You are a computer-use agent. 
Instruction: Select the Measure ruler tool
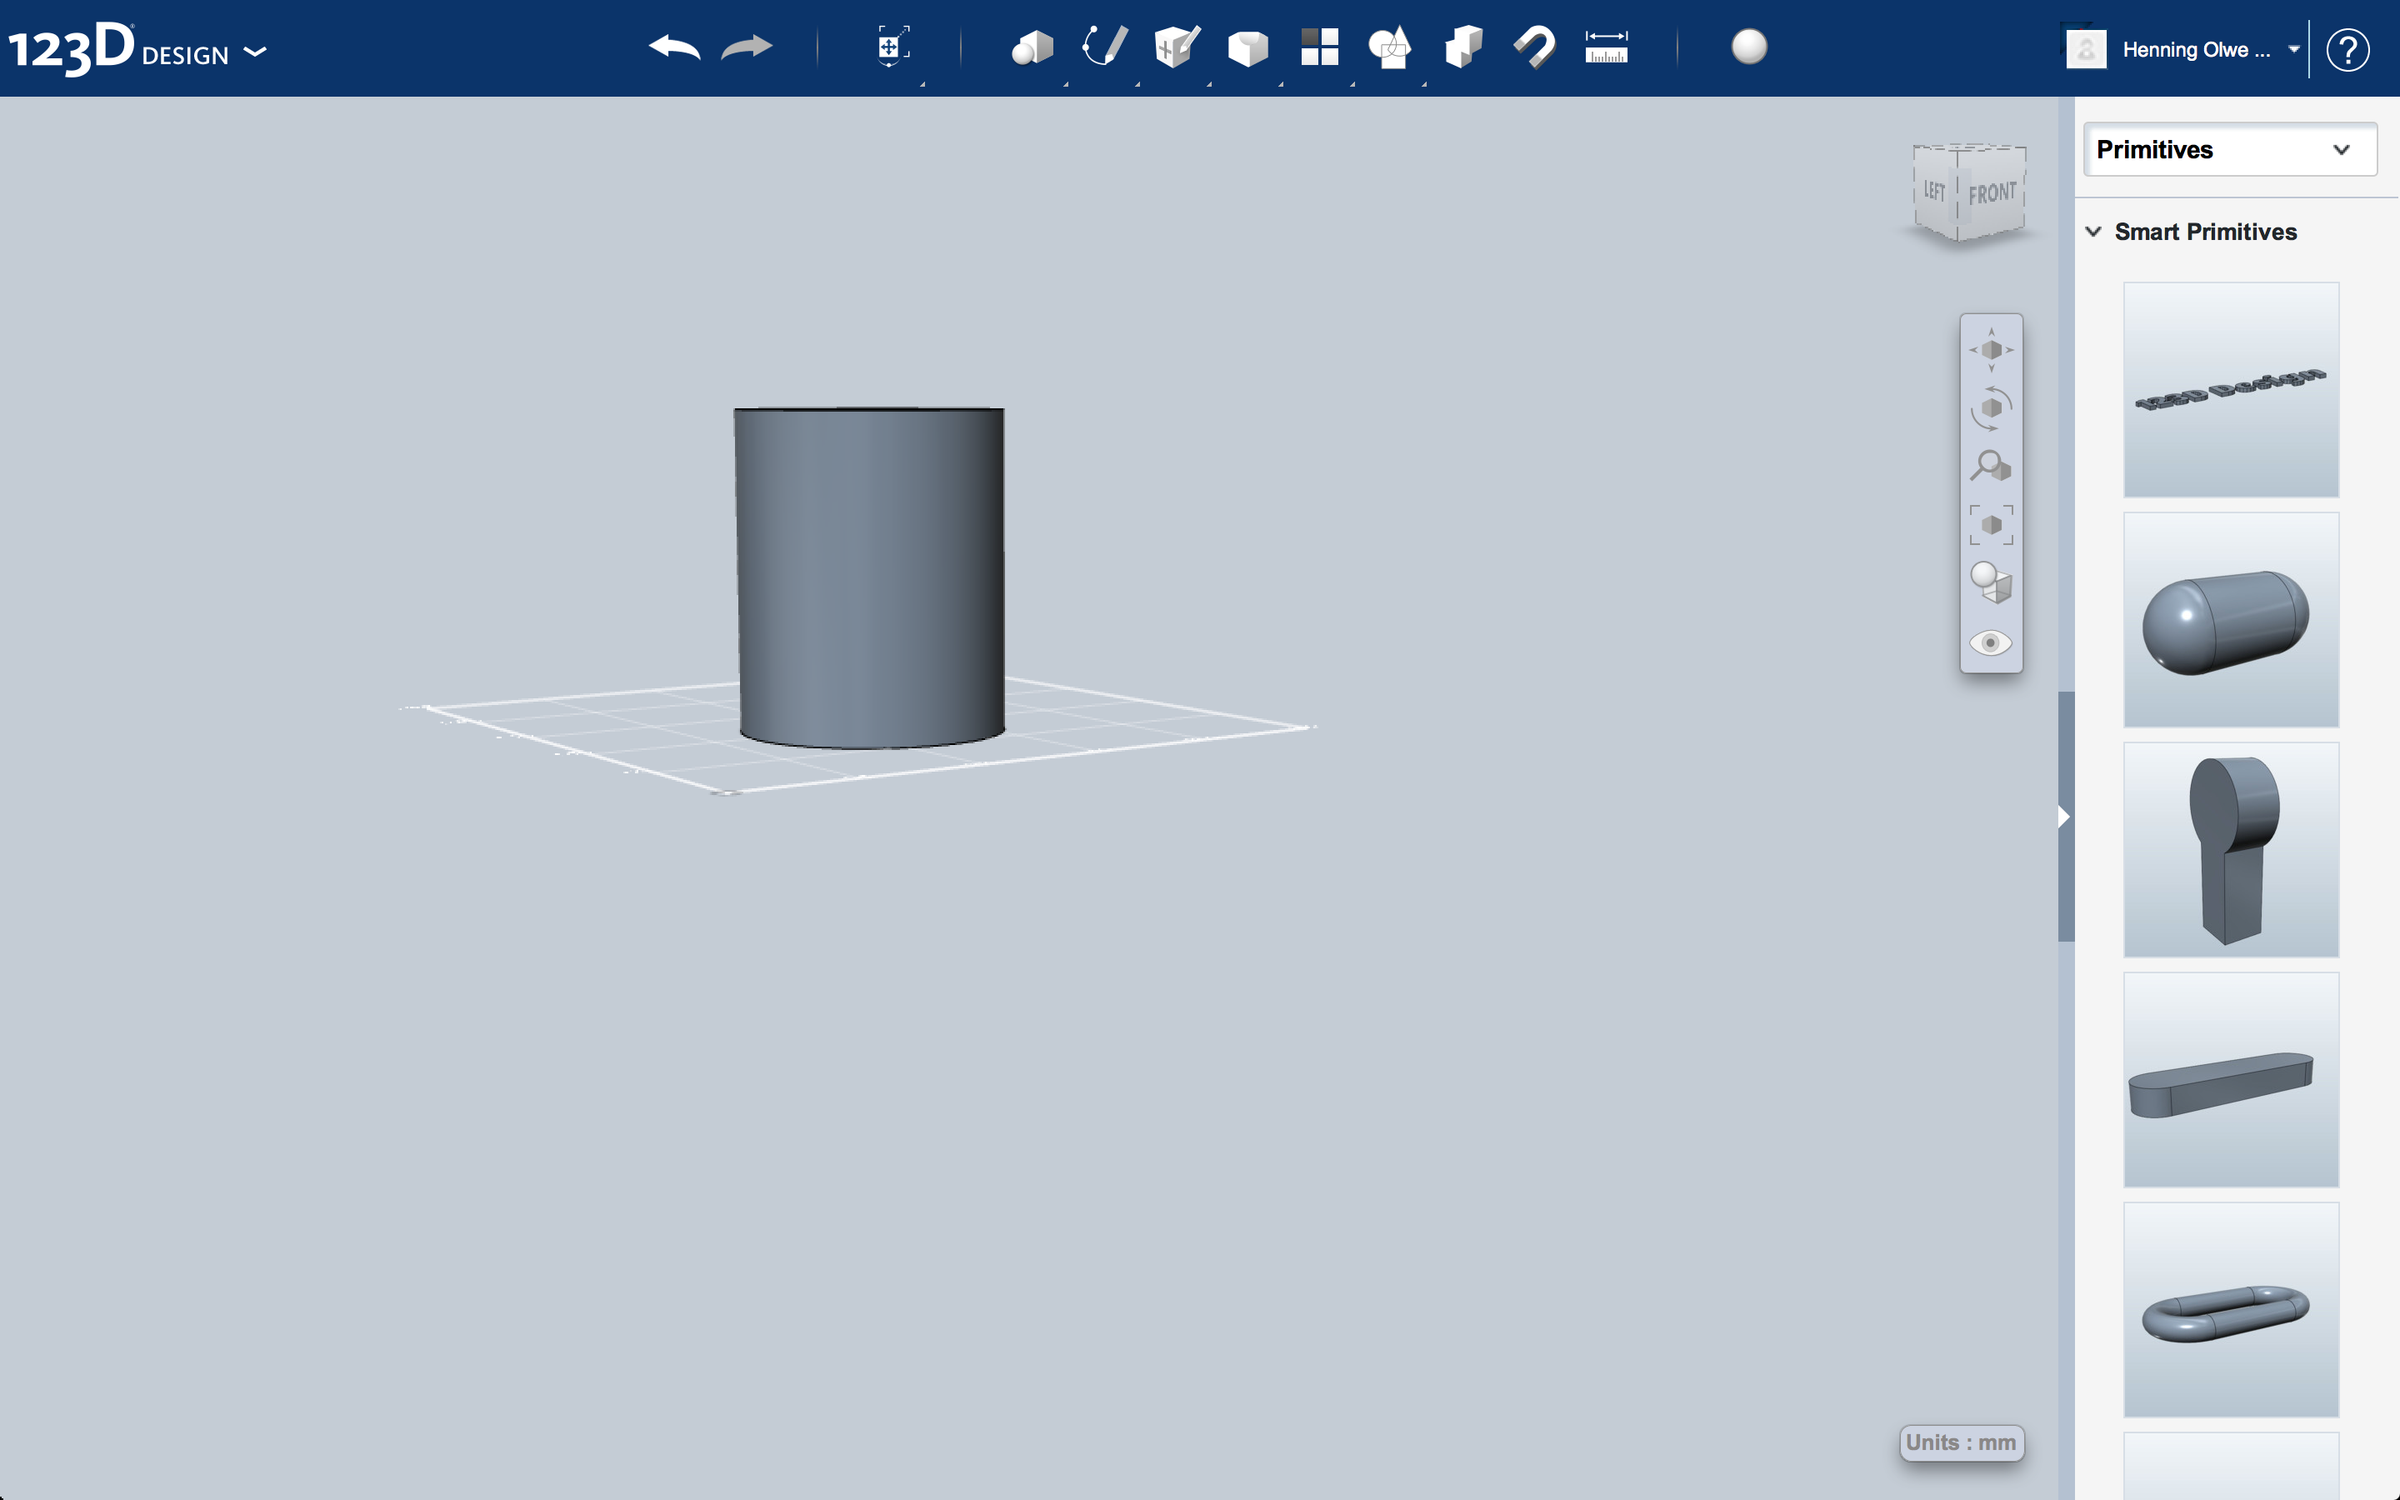point(1606,47)
